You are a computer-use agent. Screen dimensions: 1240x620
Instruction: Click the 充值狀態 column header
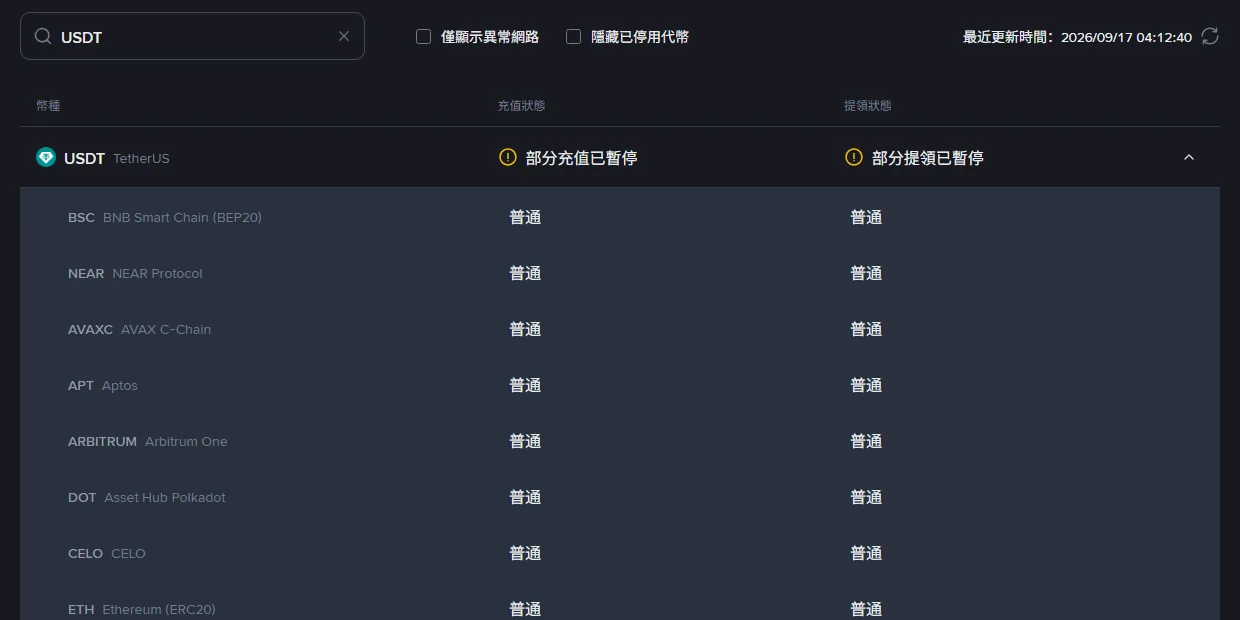(x=521, y=105)
